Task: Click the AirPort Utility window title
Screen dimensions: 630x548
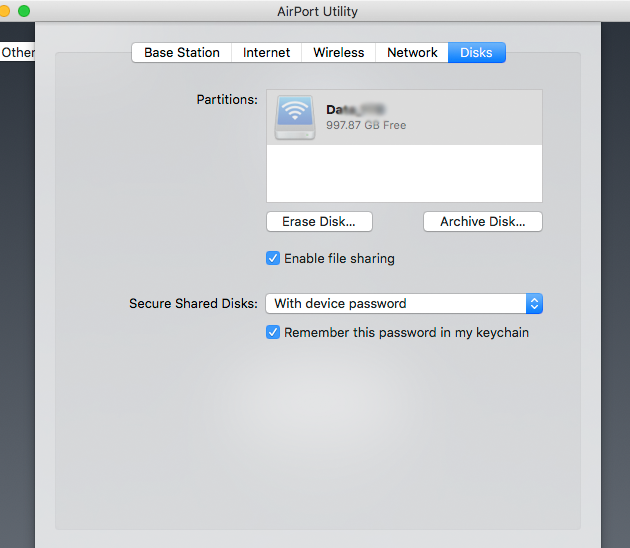Action: [x=317, y=11]
